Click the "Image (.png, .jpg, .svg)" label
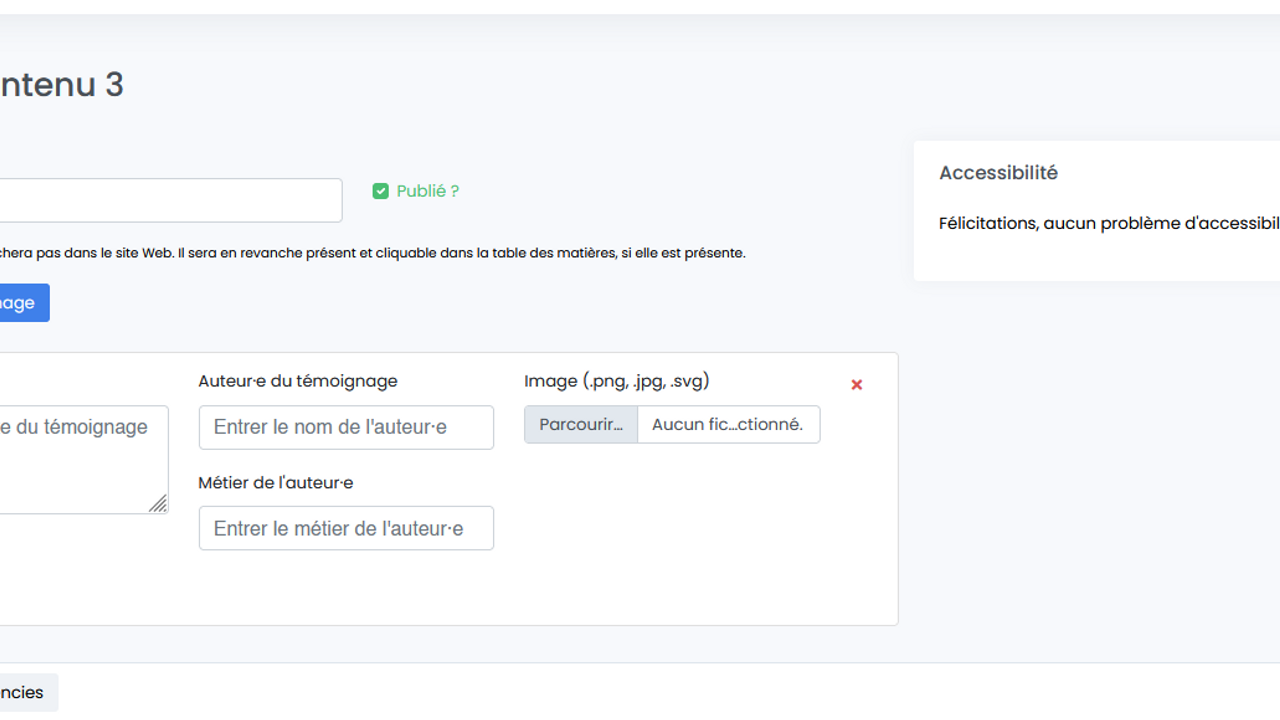Viewport: 1280px width, 720px height. point(617,381)
